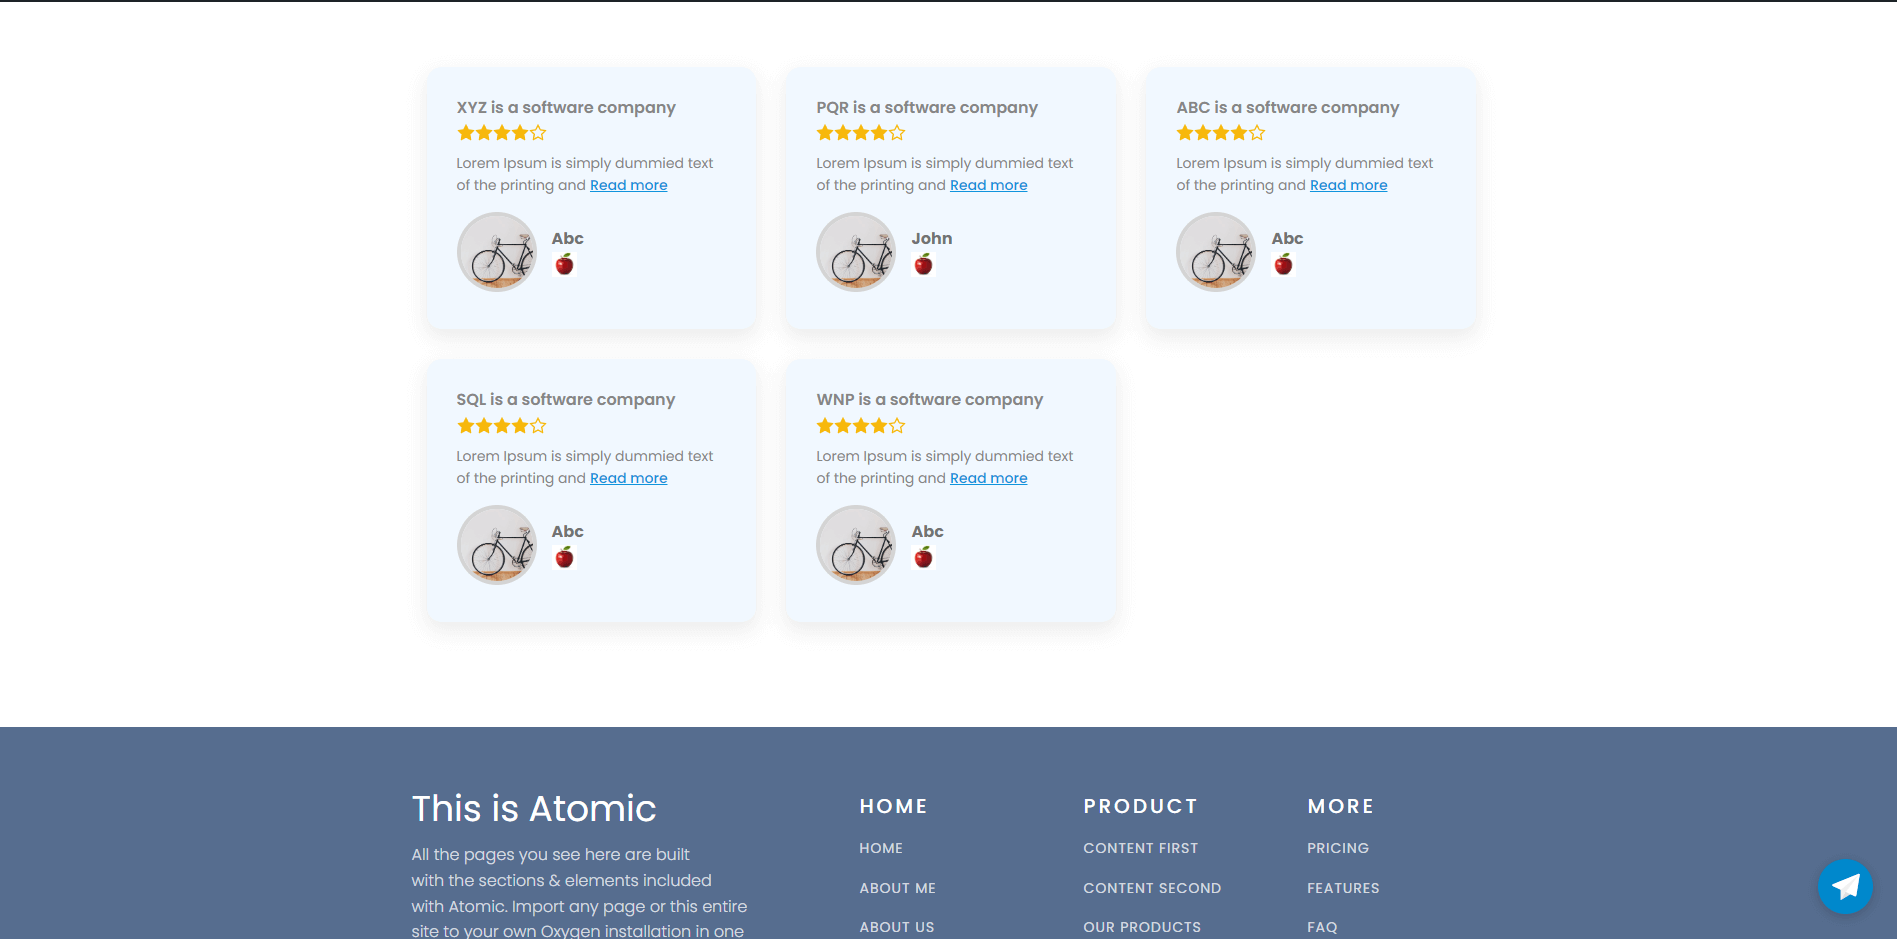Image resolution: width=1897 pixels, height=939 pixels.
Task: Open the FAQ link in the footer
Action: 1322,927
